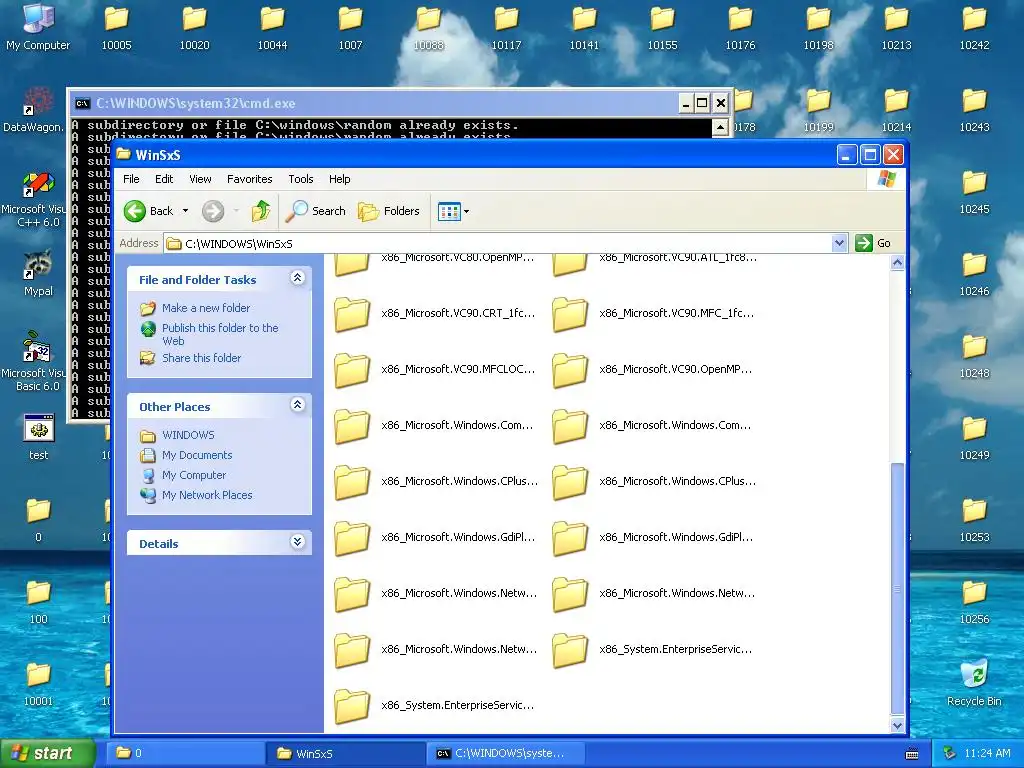Switch to WinSxS taskbar button

(345, 753)
